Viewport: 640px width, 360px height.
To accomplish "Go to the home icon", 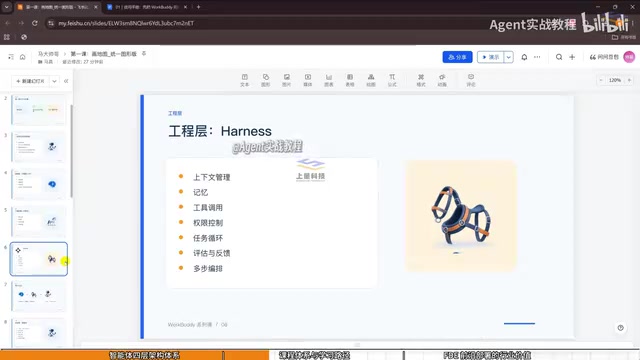I will click(22, 57).
